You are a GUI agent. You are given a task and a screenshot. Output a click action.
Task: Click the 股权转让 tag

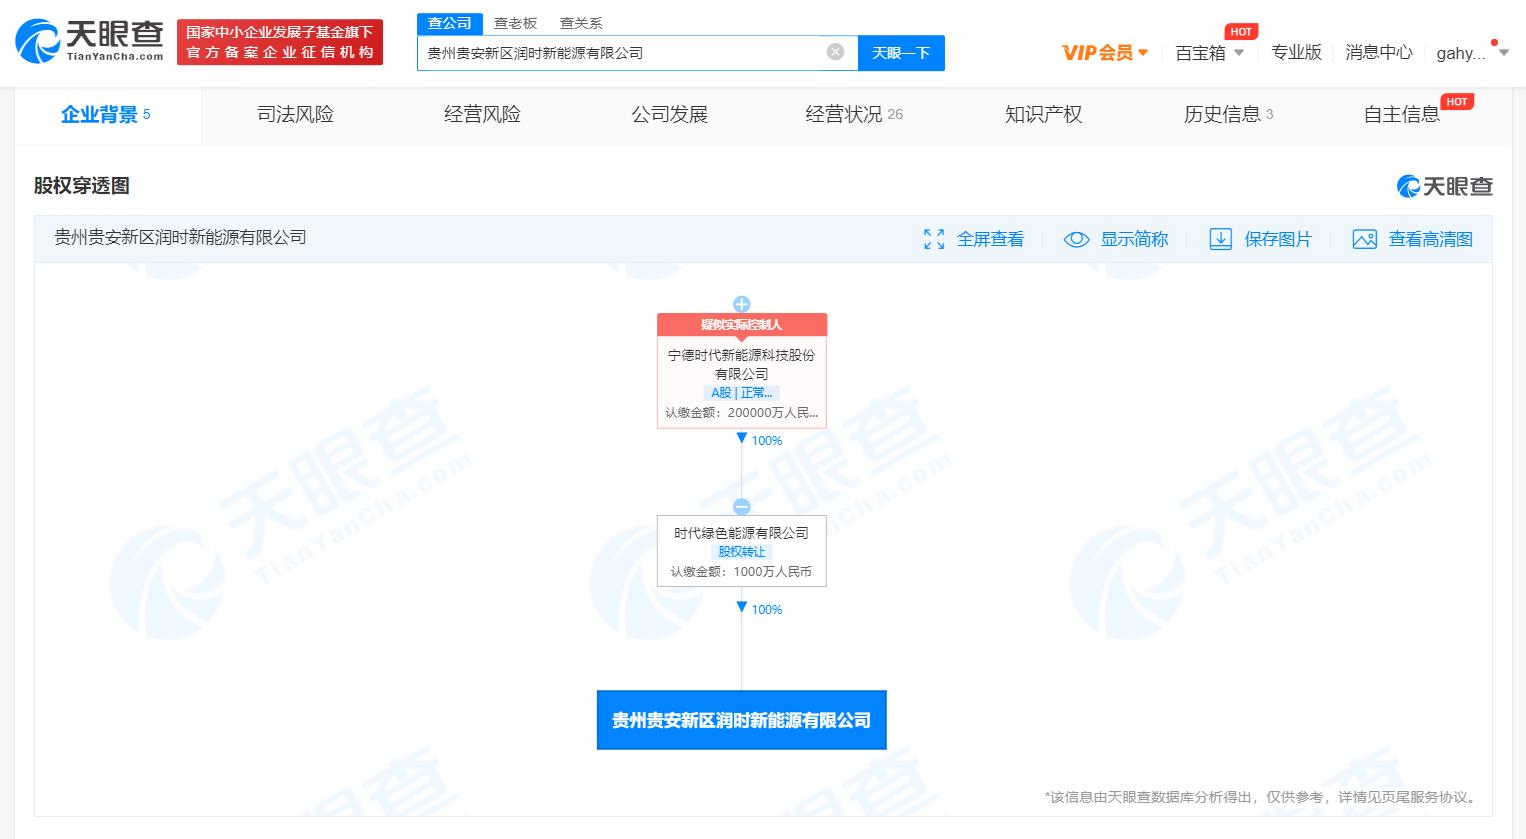(x=741, y=552)
